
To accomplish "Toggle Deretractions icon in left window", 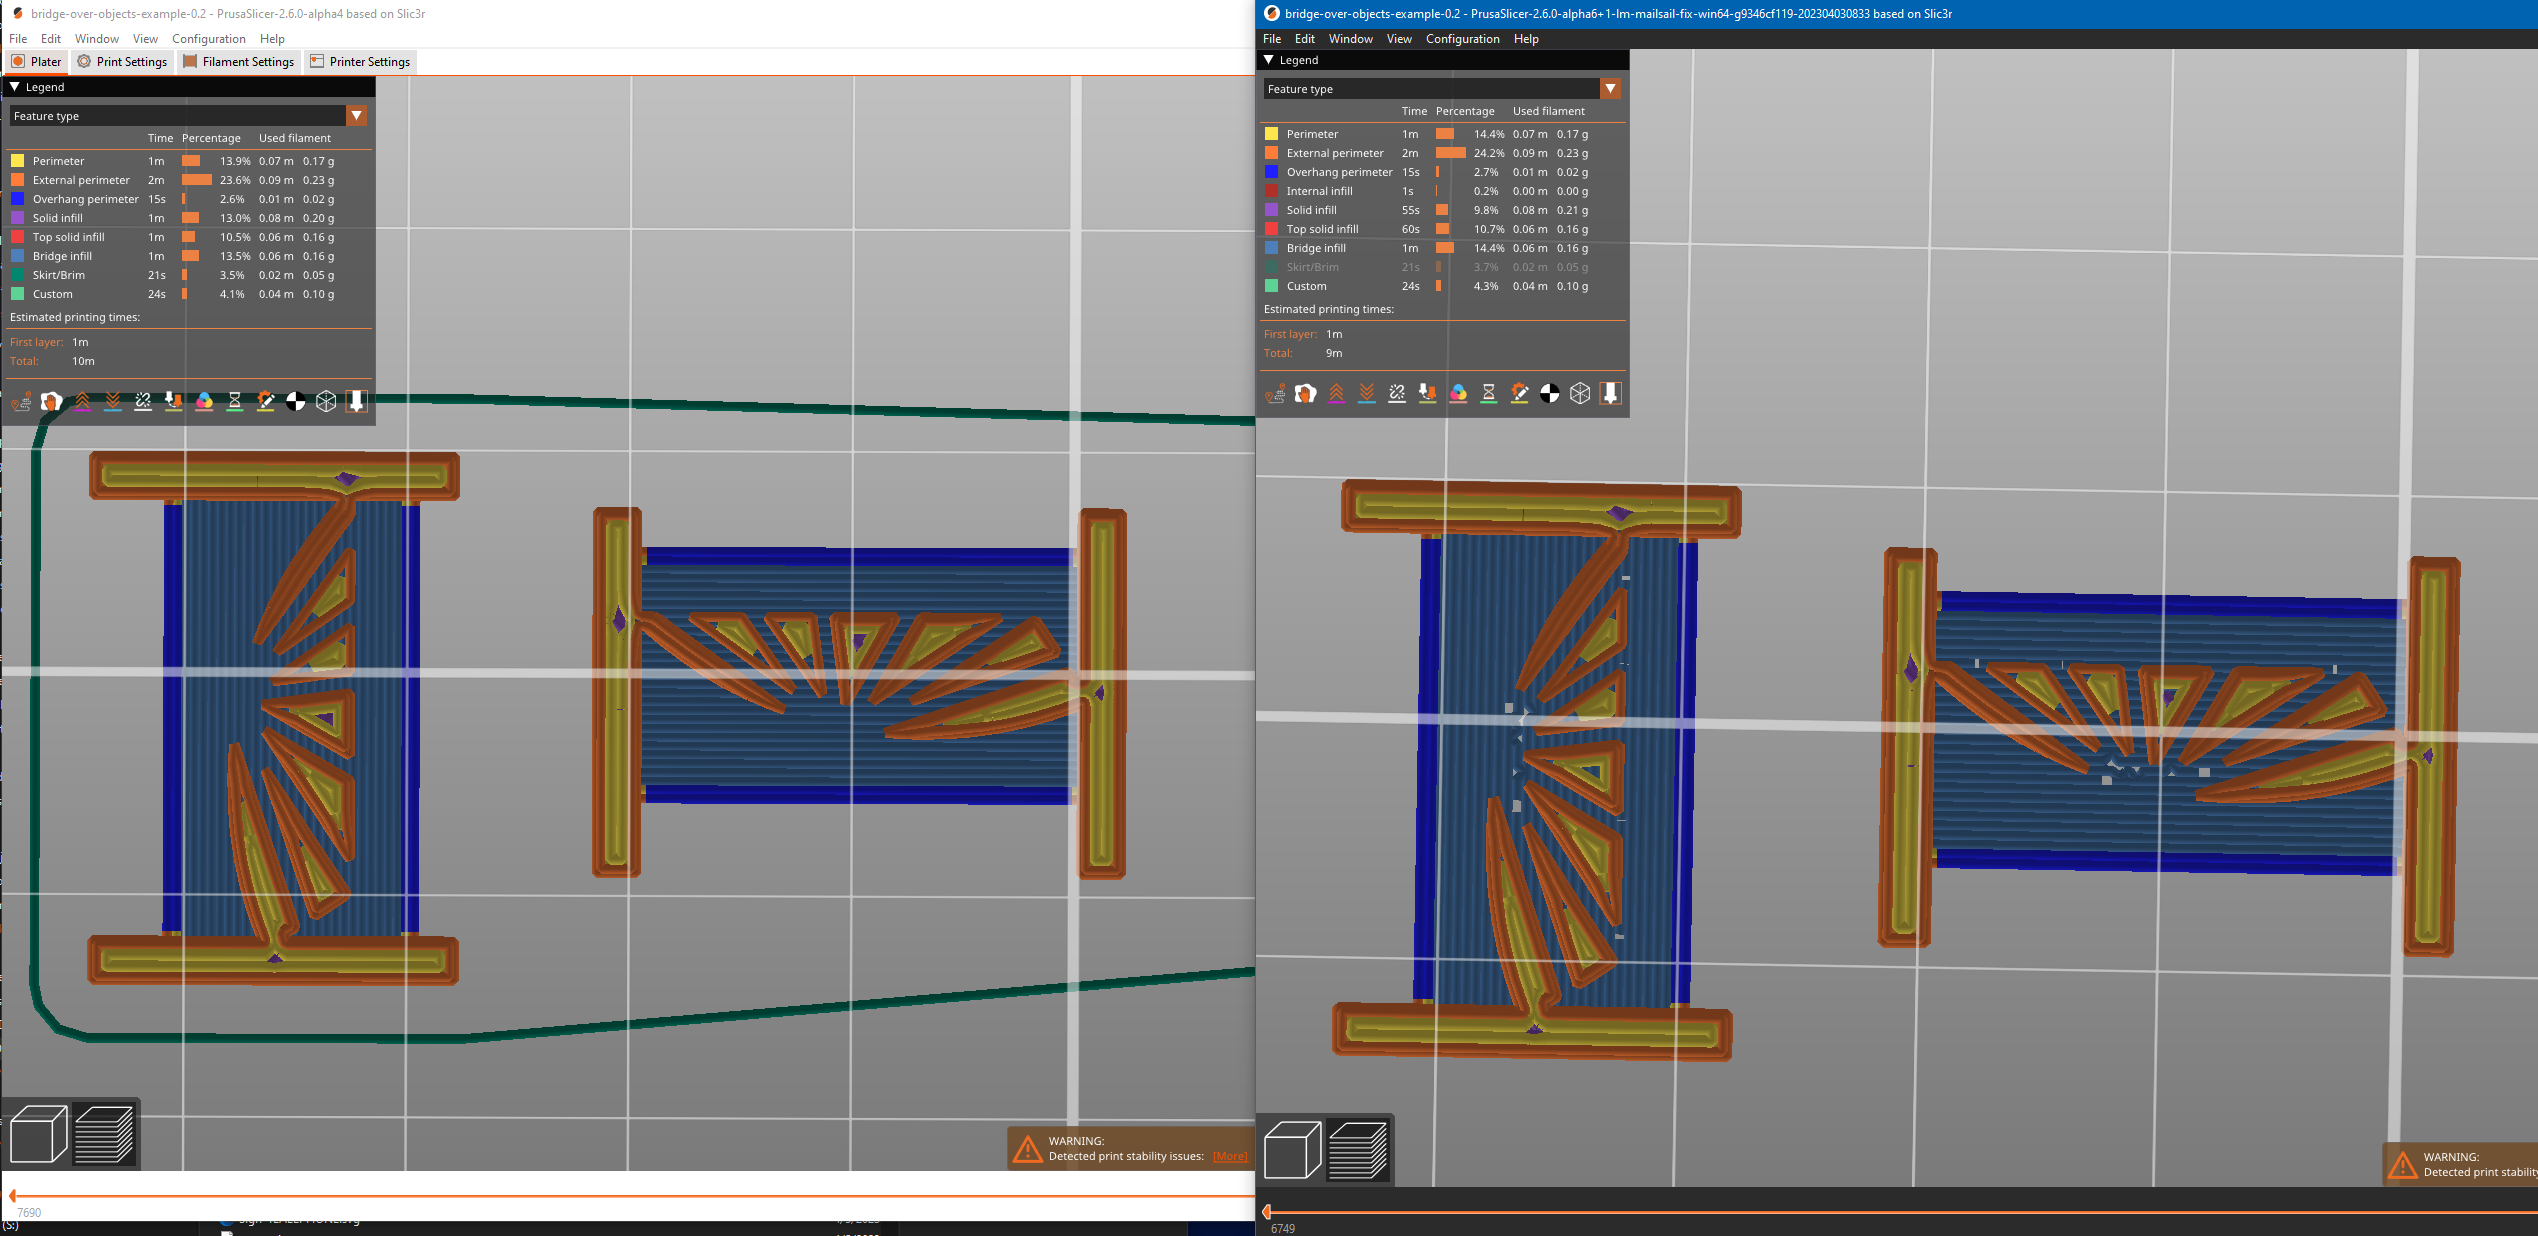I will (x=113, y=402).
